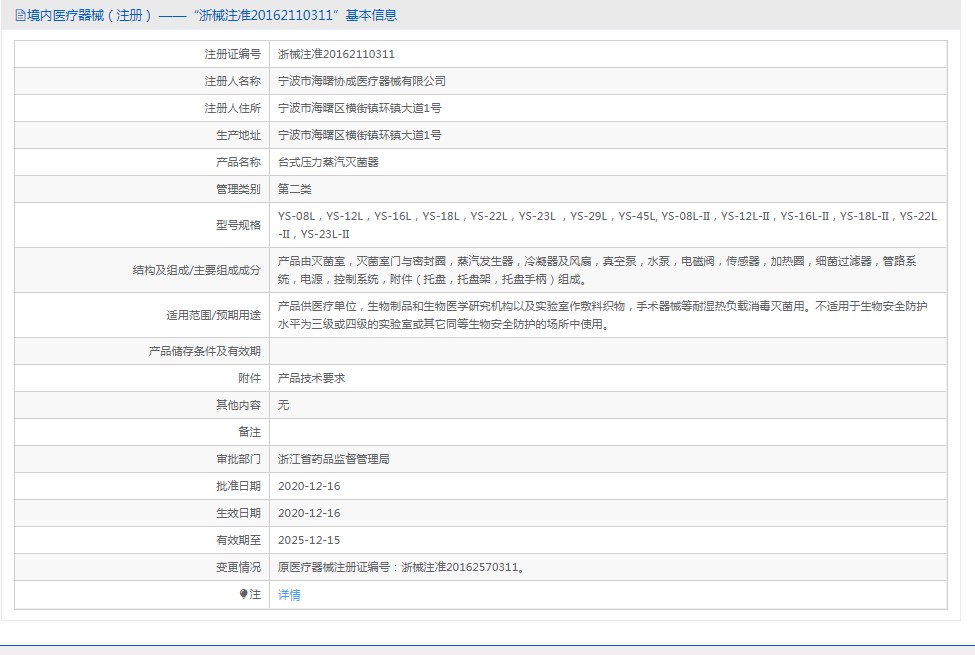This screenshot has width=975, height=655.
Task: Select the 产品技术要求 attachment value
Action: (x=312, y=378)
